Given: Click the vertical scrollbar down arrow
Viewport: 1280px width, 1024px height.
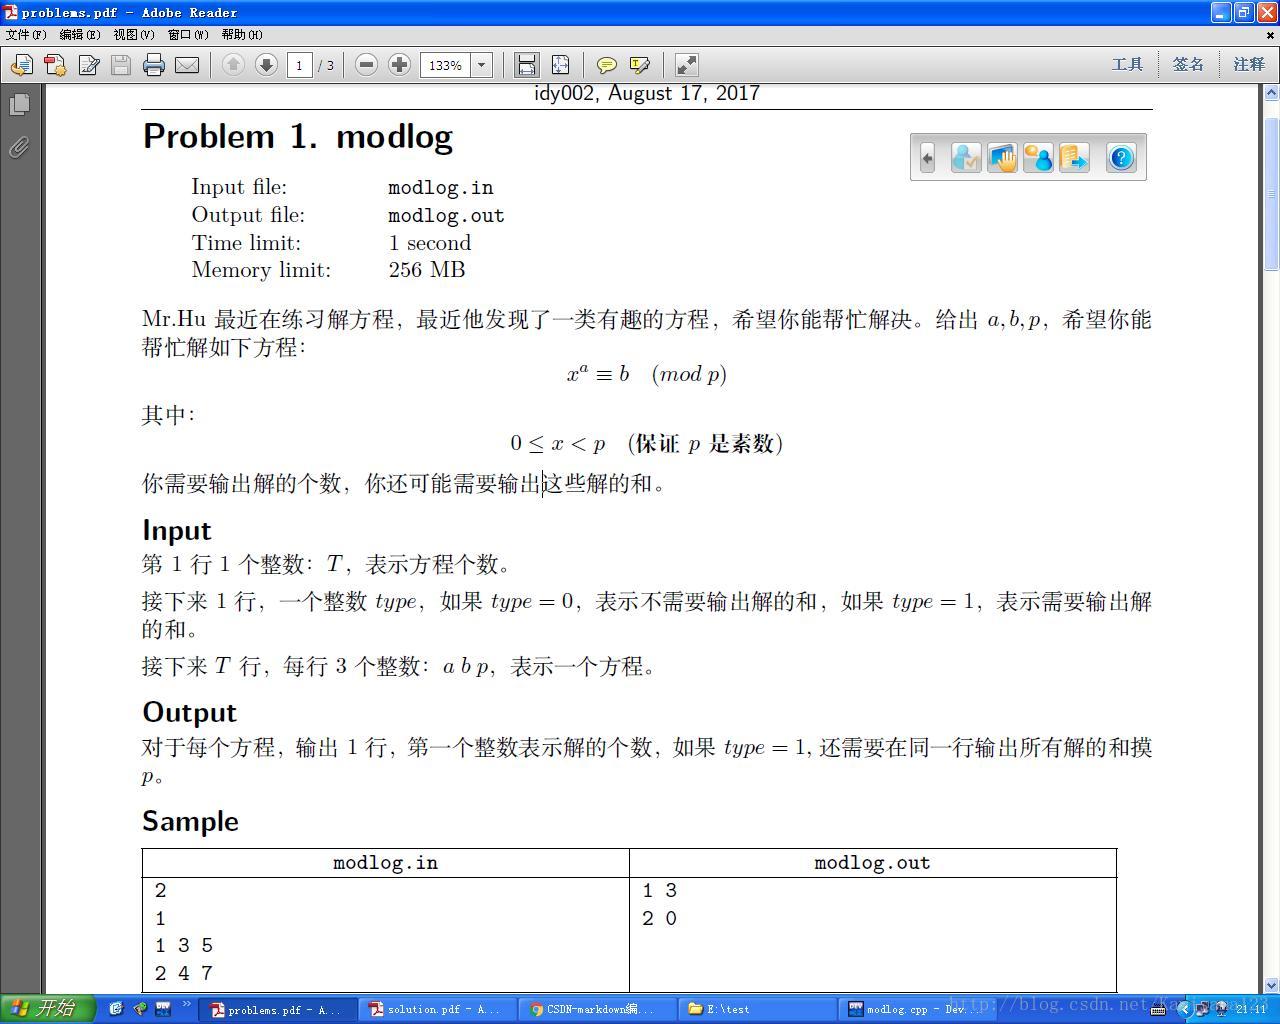Looking at the screenshot, I should (x=1272, y=985).
